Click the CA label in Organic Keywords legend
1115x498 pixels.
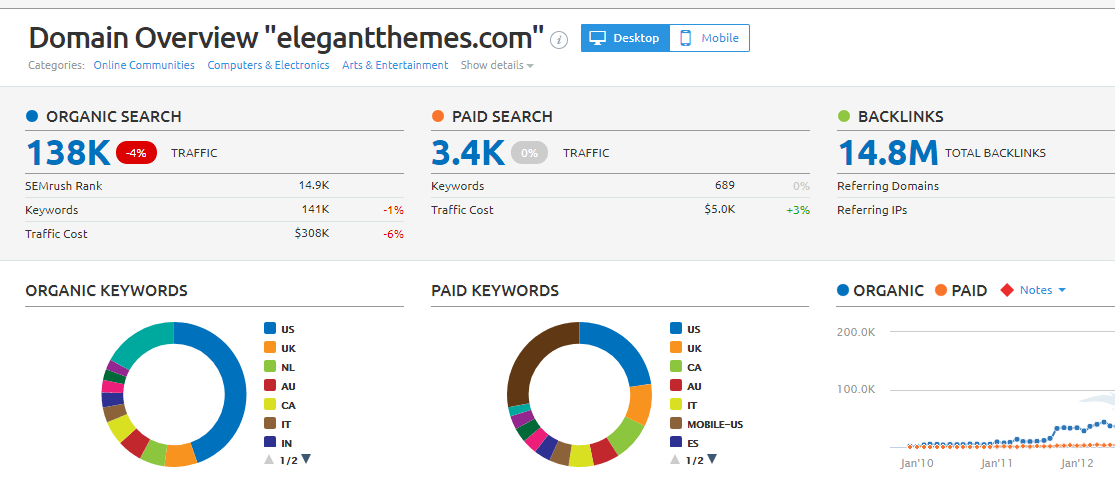click(x=288, y=406)
